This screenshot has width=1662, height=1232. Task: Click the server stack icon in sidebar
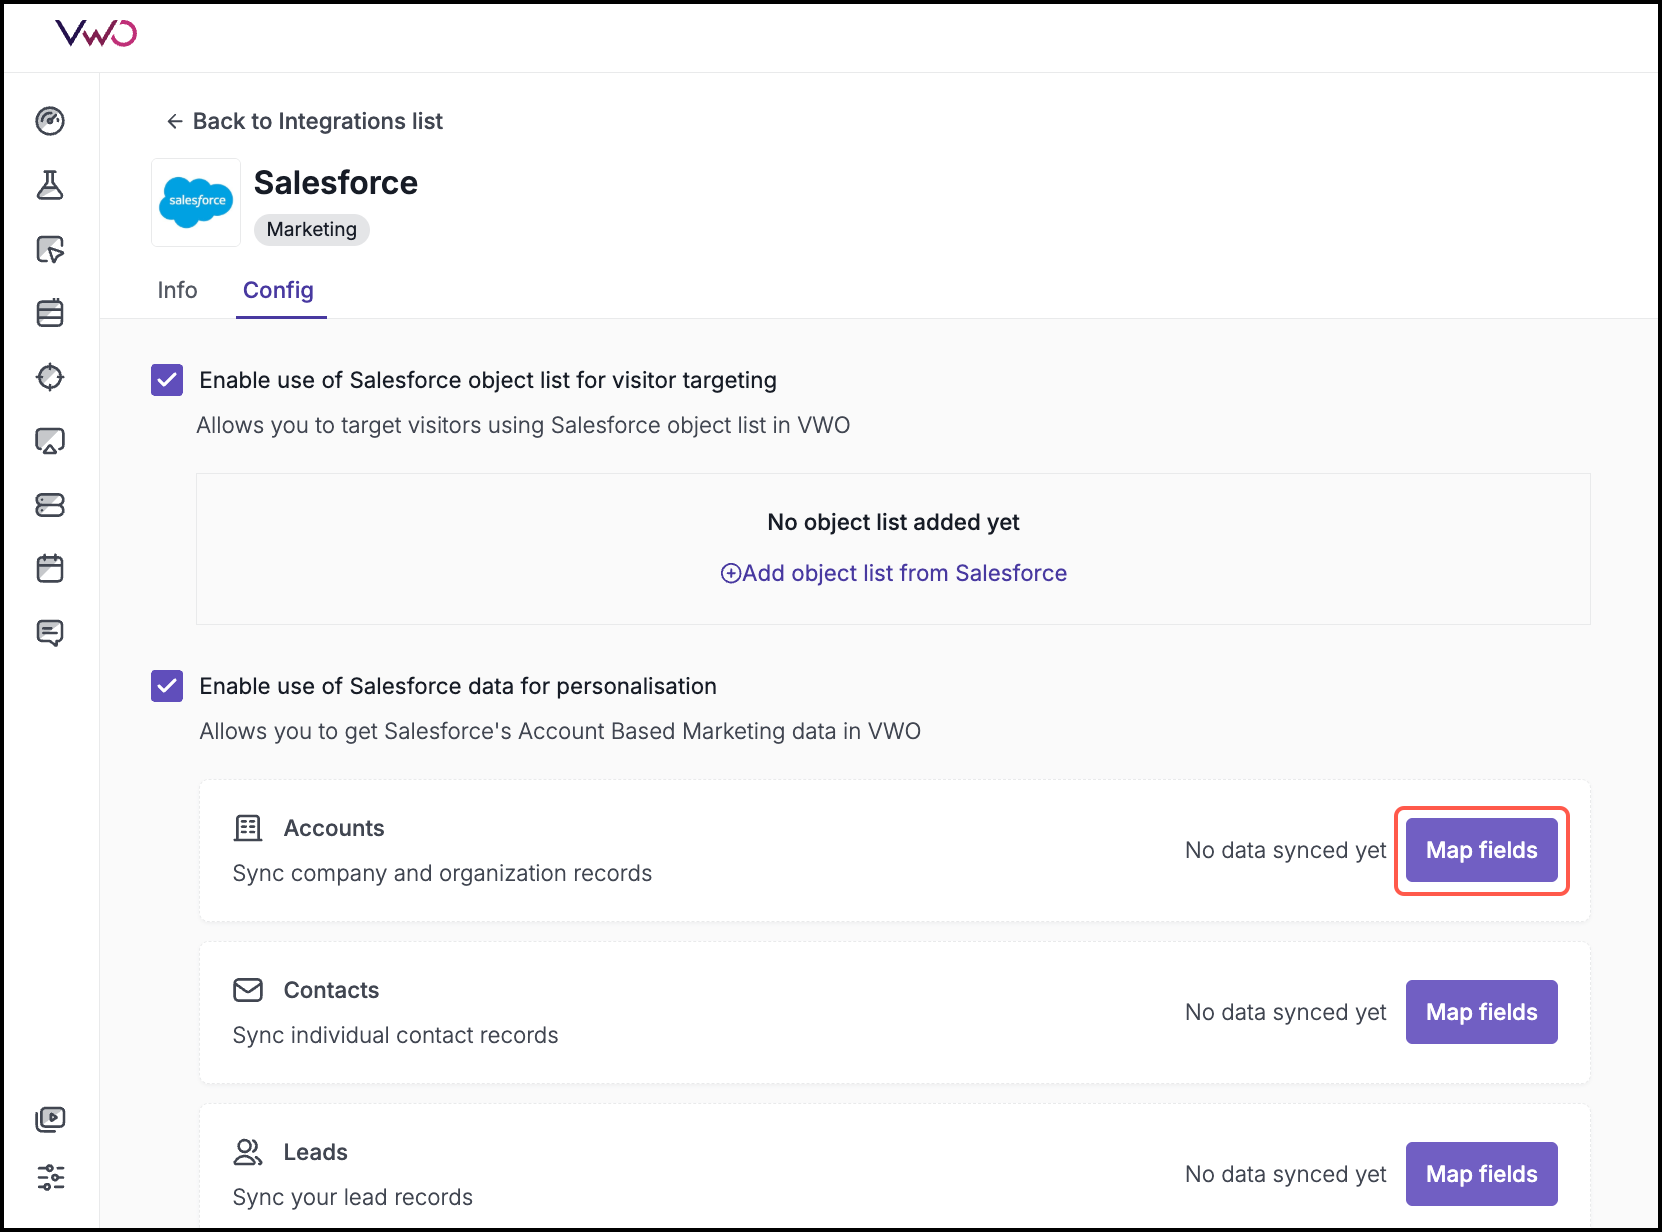click(x=50, y=505)
